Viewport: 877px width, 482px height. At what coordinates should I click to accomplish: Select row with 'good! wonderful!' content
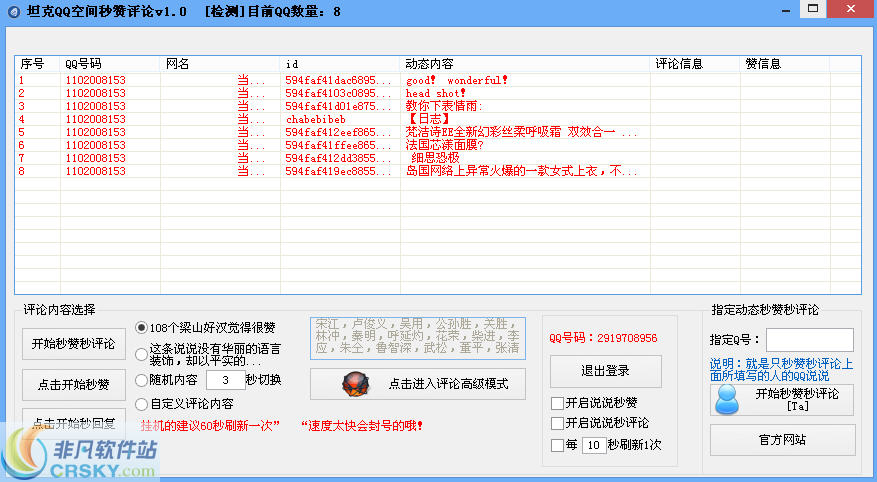[438, 81]
